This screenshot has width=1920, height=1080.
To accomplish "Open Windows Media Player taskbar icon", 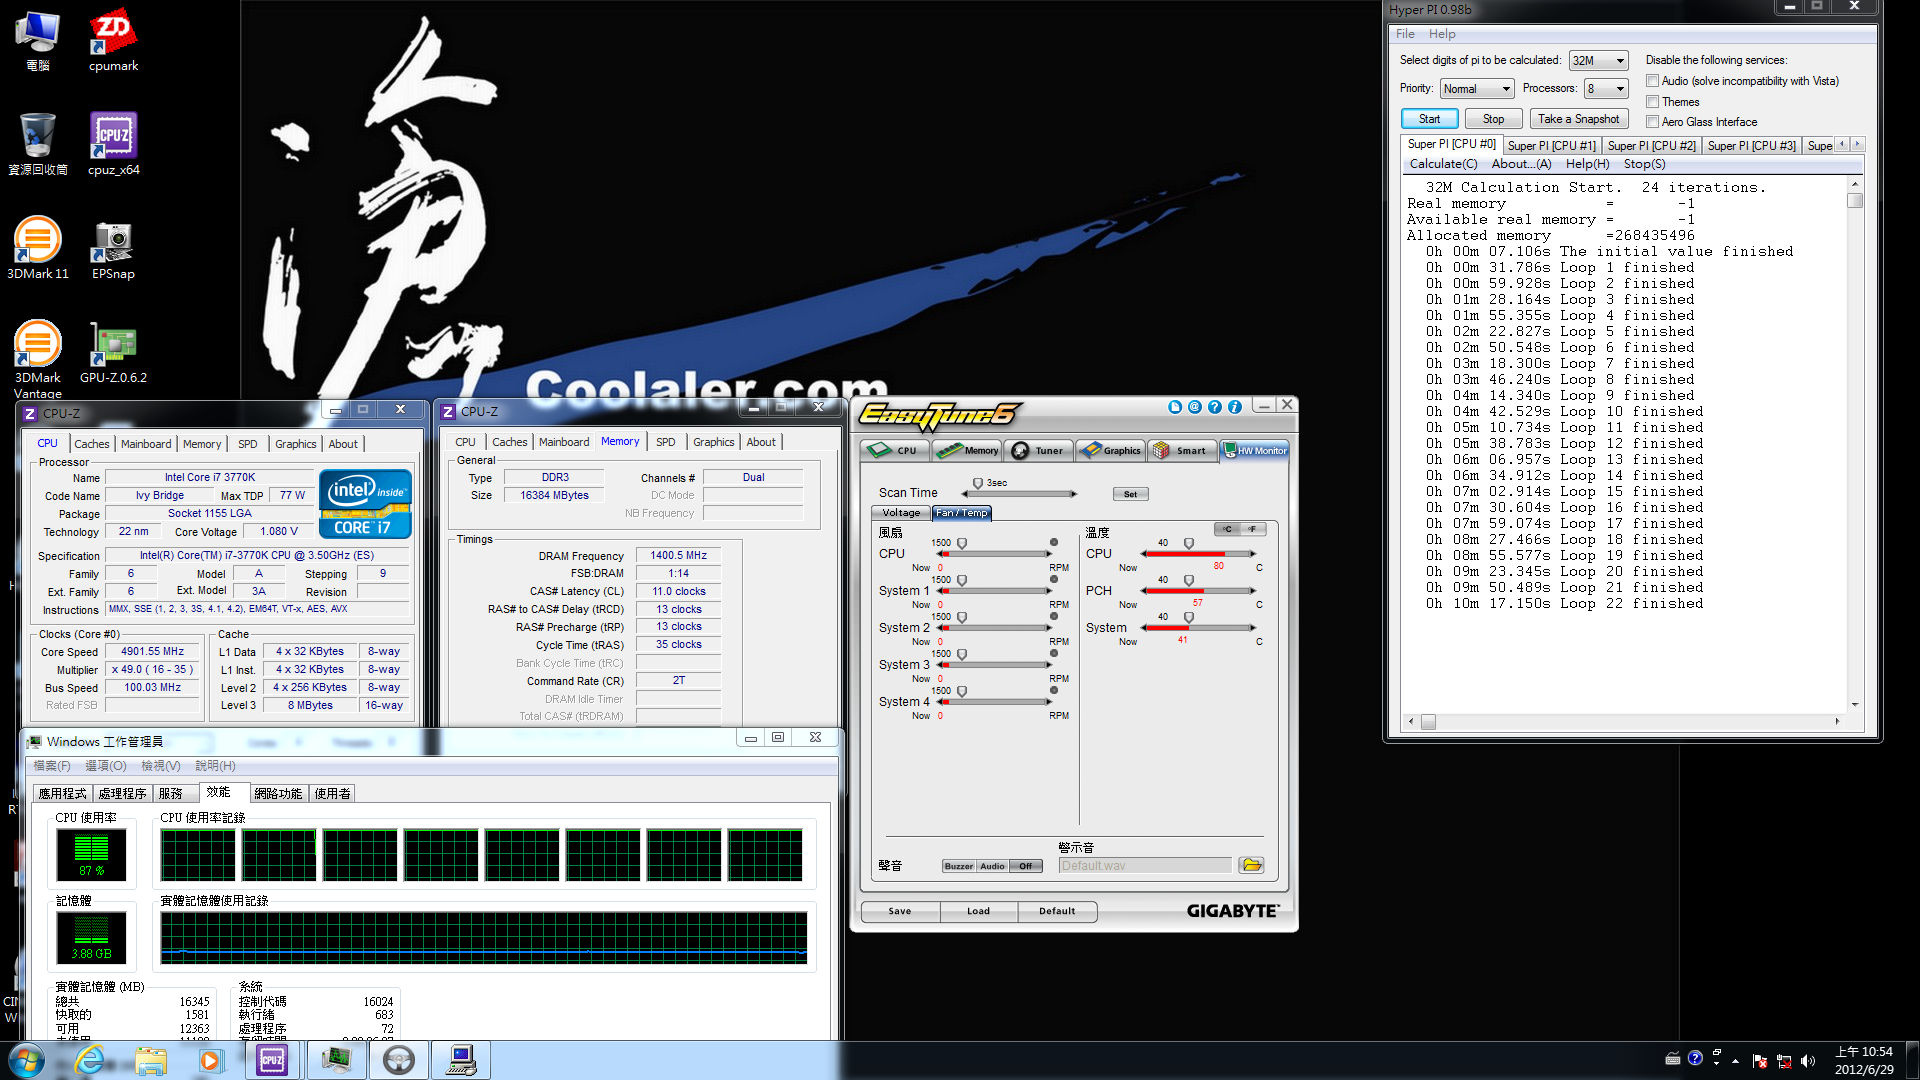I will click(210, 1060).
